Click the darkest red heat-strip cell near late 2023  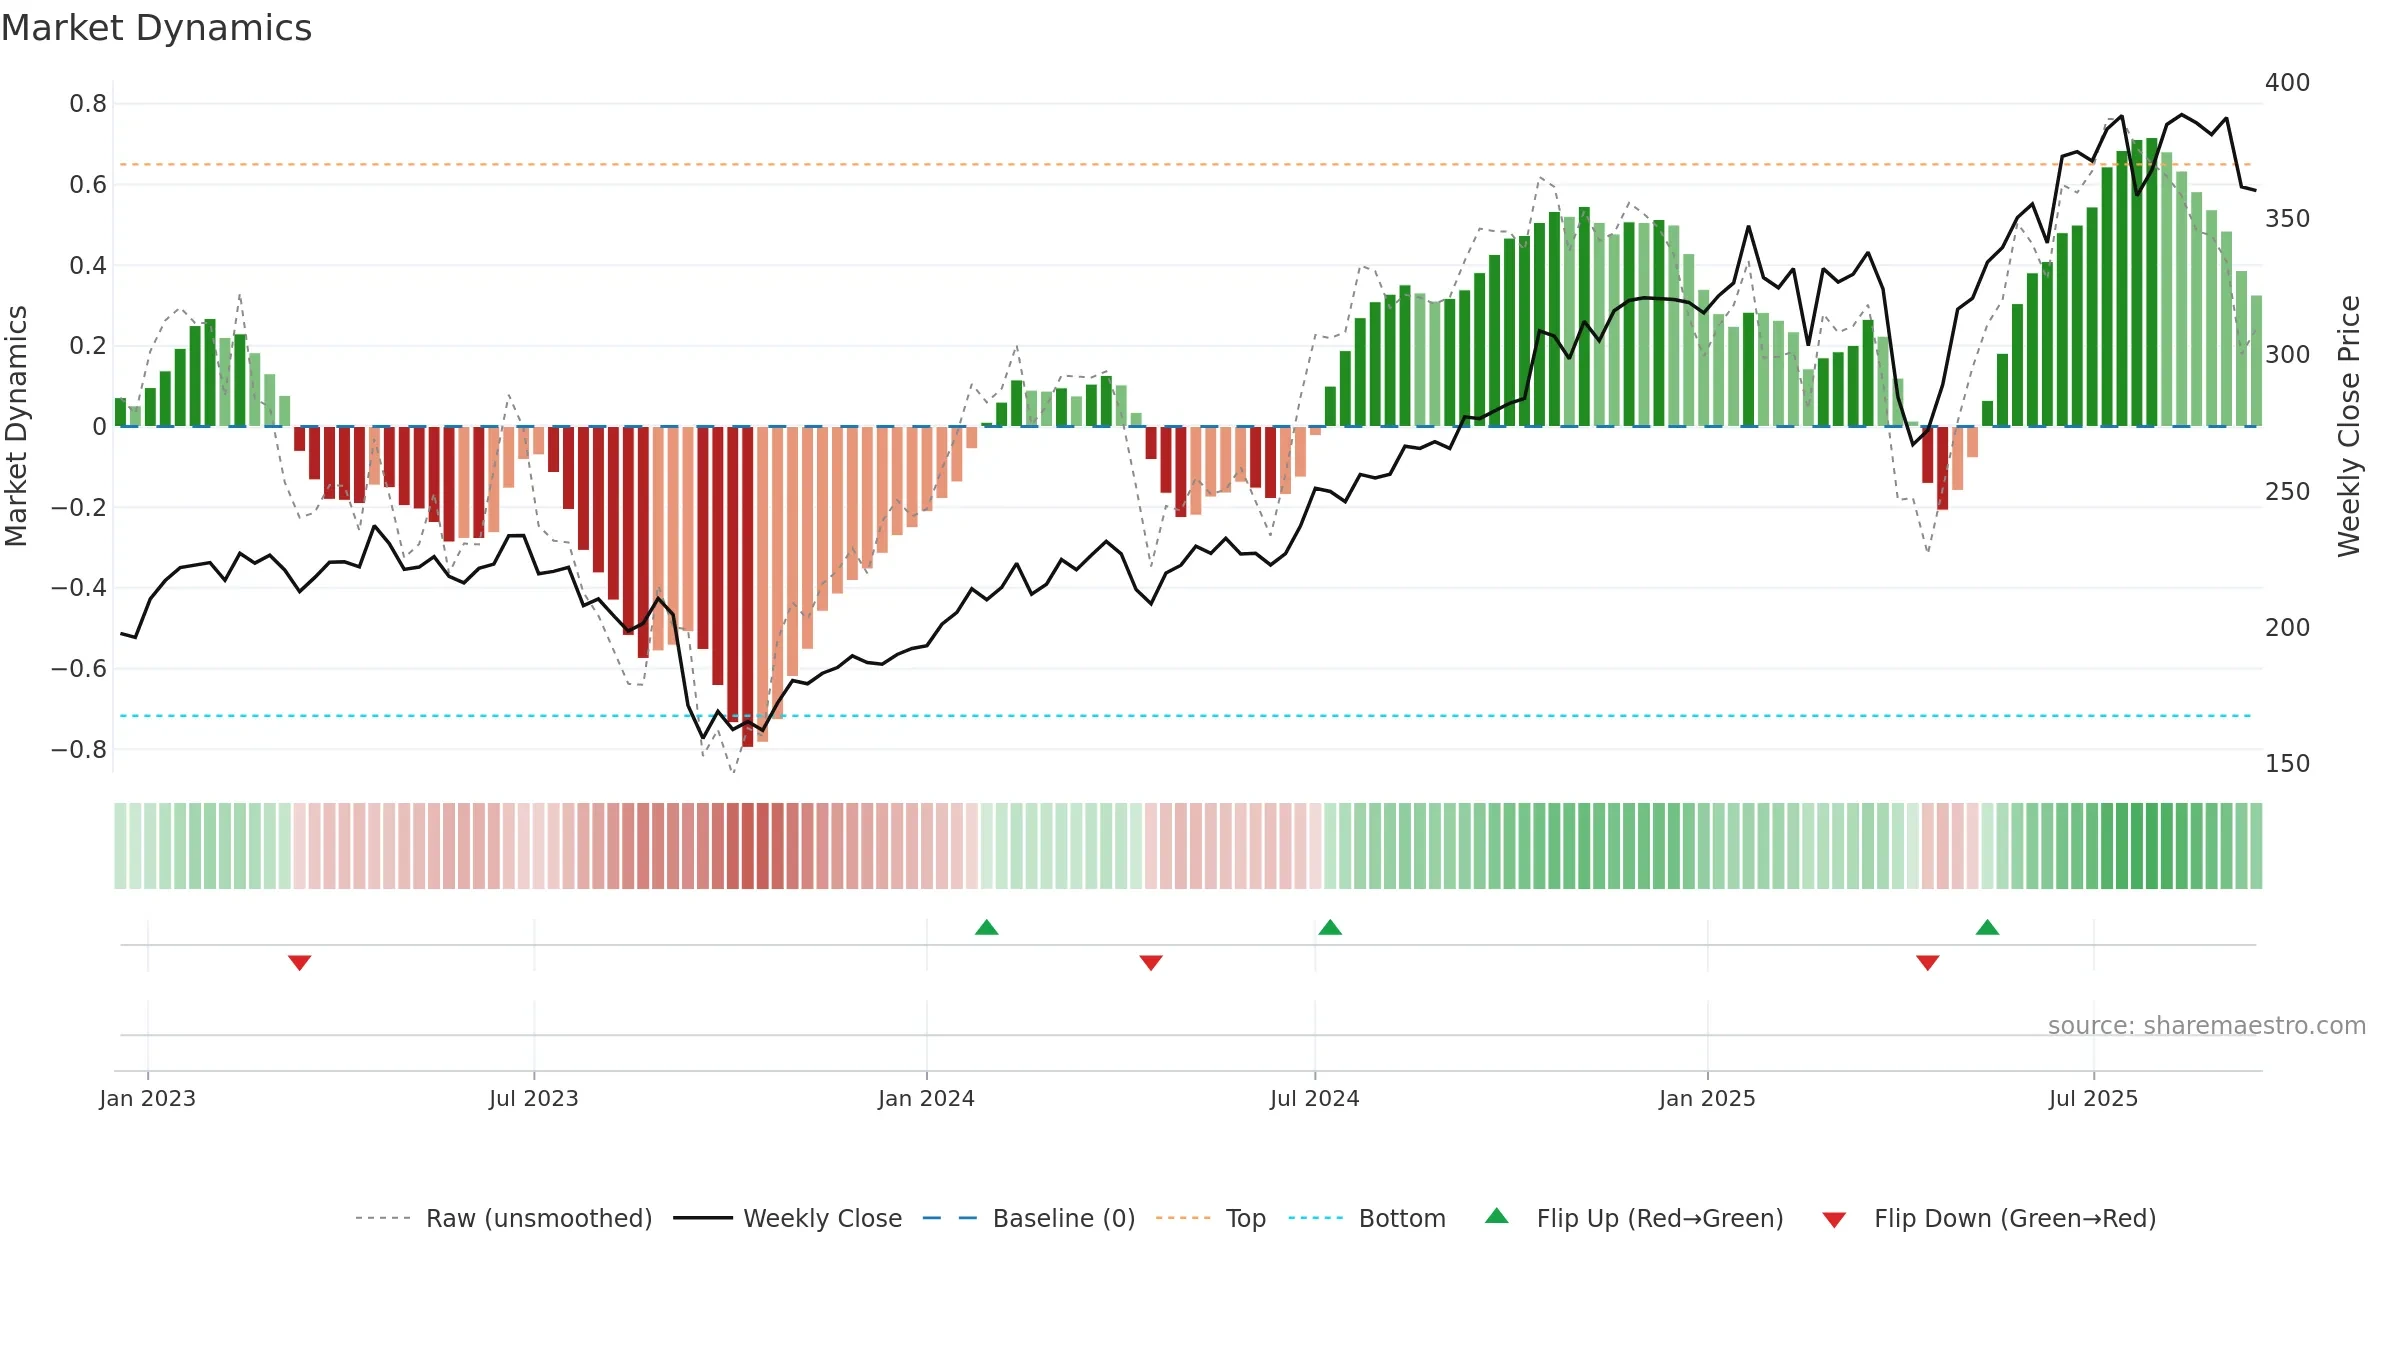(748, 846)
